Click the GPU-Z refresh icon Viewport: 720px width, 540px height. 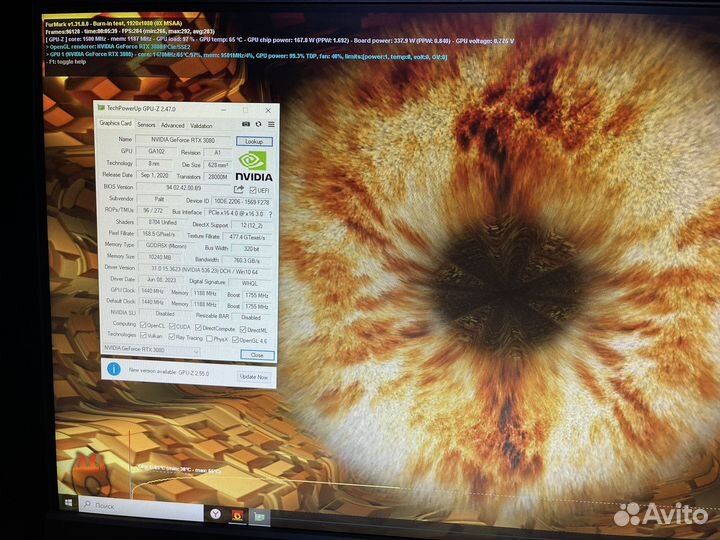[259, 124]
